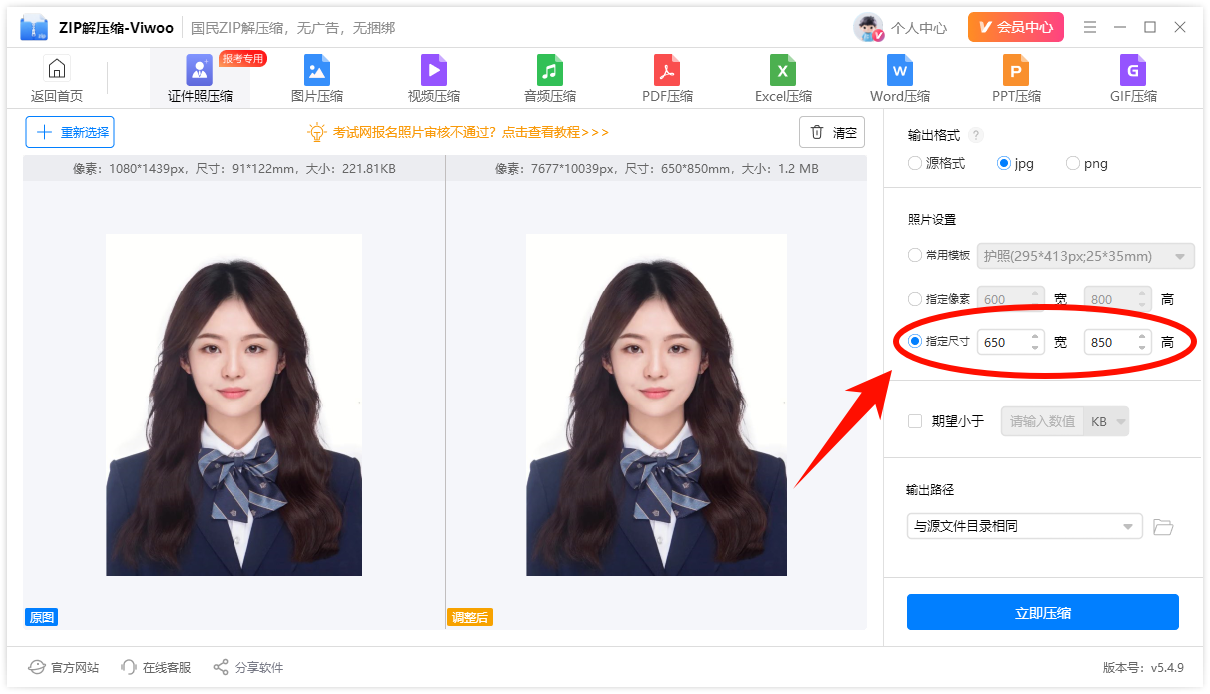1210x694 pixels.
Task: Expand the KB unit dropdown
Action: coord(1107,421)
